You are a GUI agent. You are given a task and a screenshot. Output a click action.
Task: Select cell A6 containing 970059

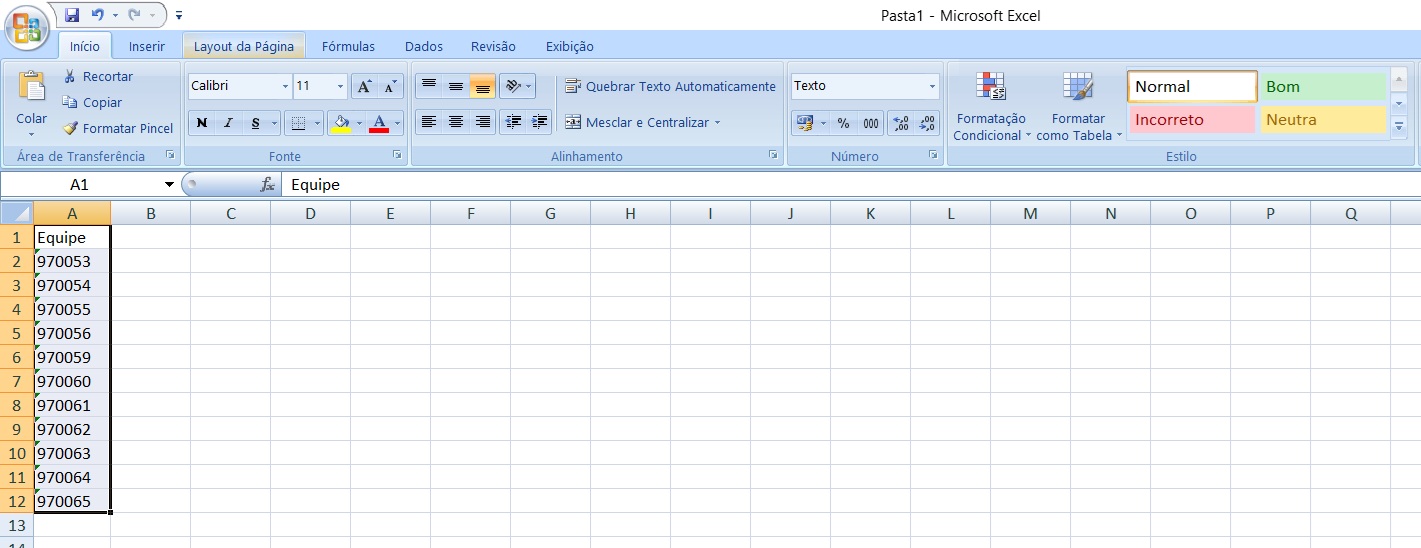point(72,357)
